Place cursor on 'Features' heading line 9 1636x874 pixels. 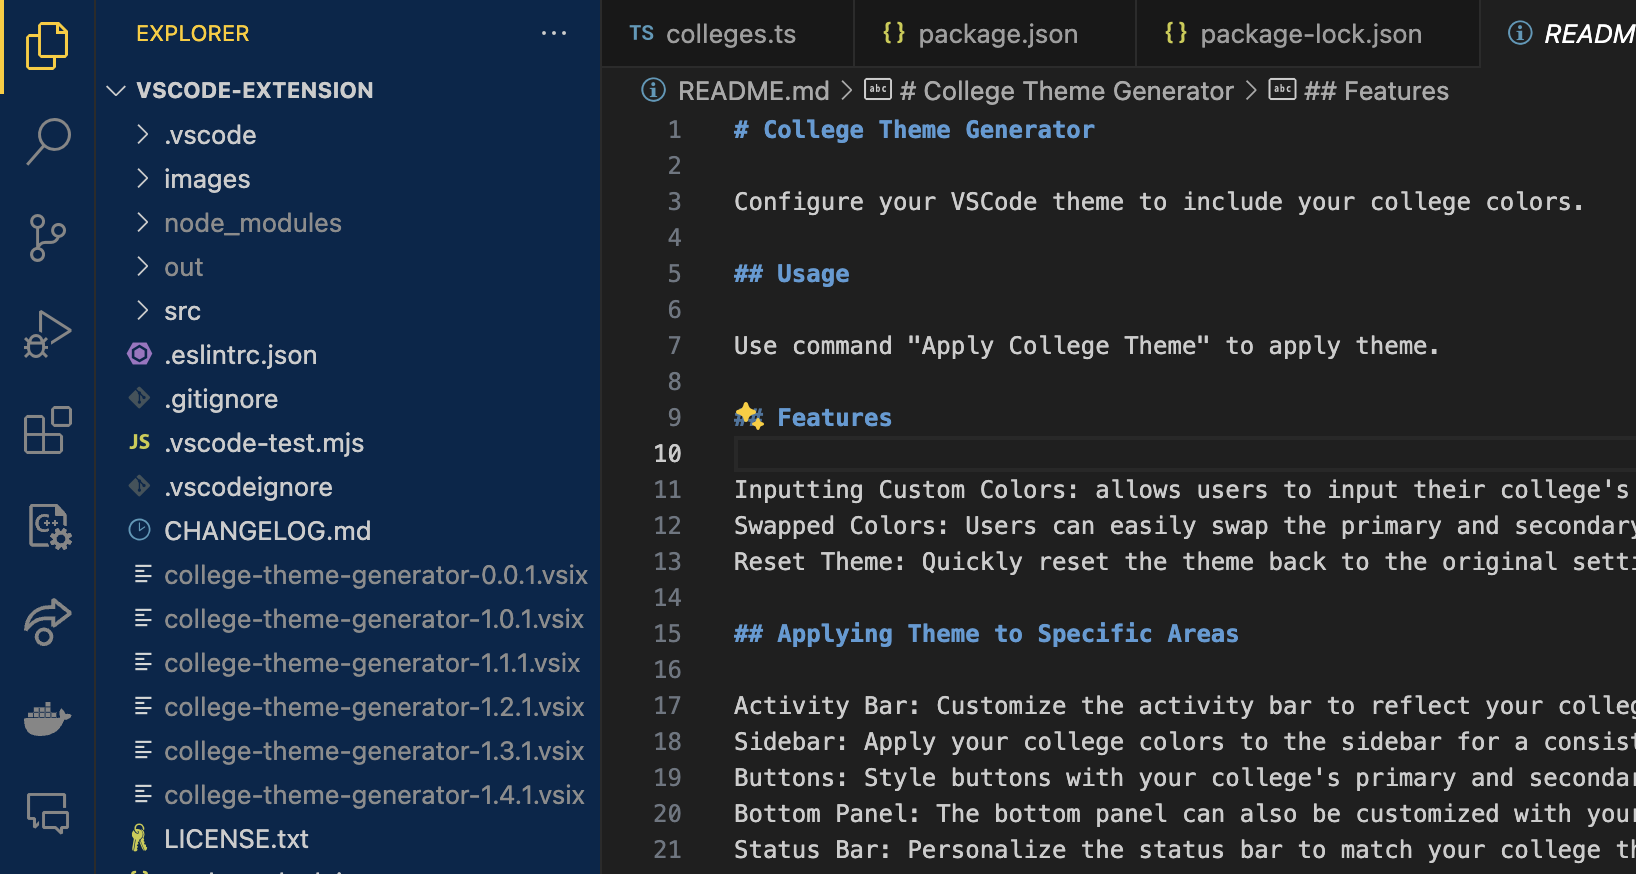pos(834,418)
